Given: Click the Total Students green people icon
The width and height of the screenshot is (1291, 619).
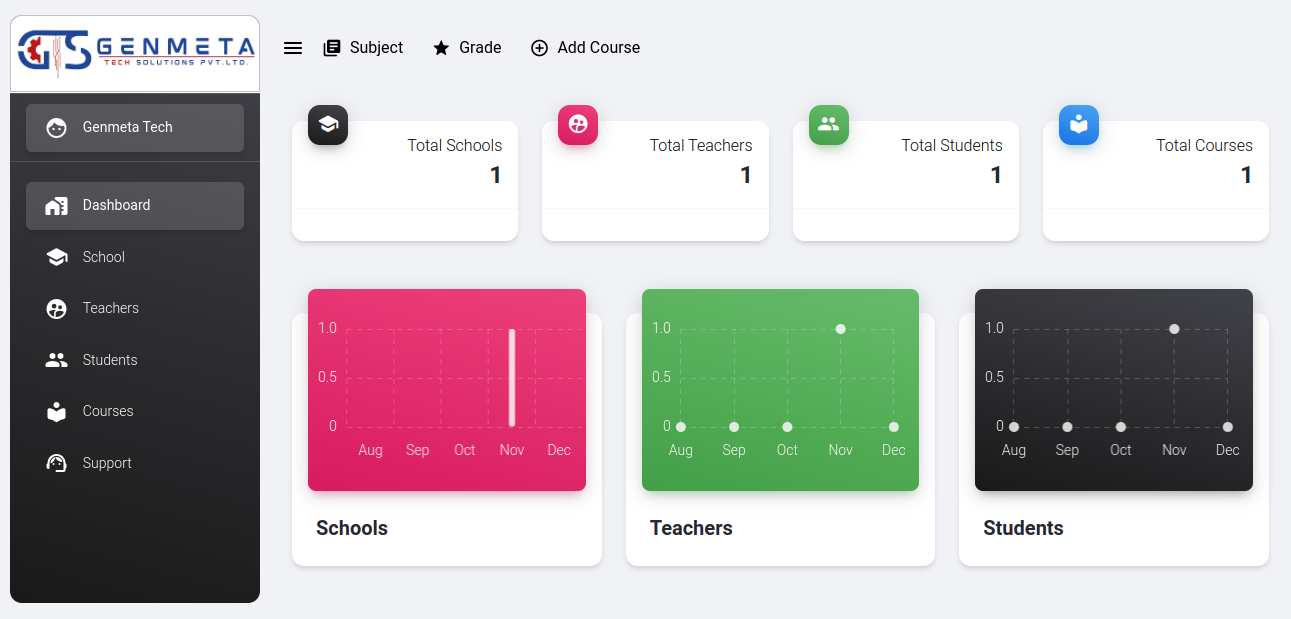Looking at the screenshot, I should point(828,125).
